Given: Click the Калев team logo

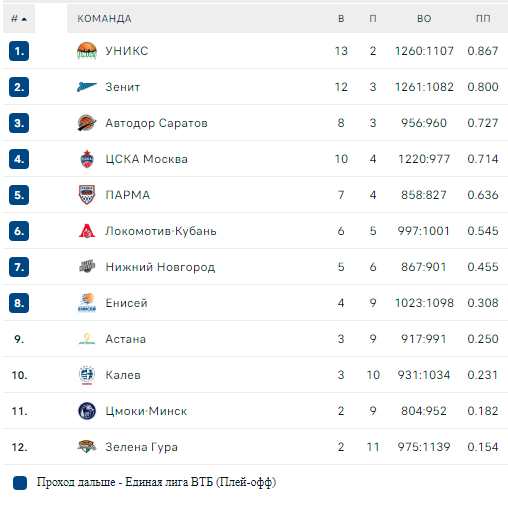Looking at the screenshot, I should [x=87, y=375].
